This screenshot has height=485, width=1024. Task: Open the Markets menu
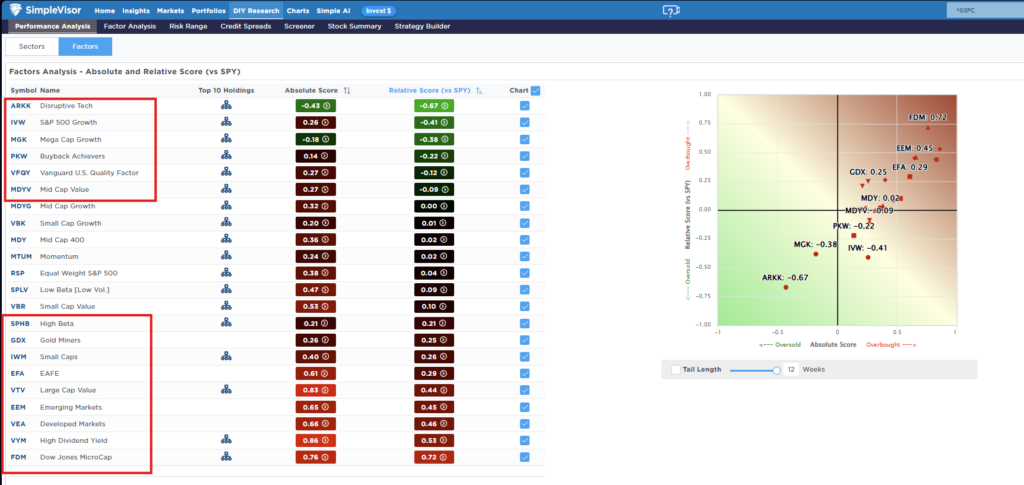[x=170, y=11]
